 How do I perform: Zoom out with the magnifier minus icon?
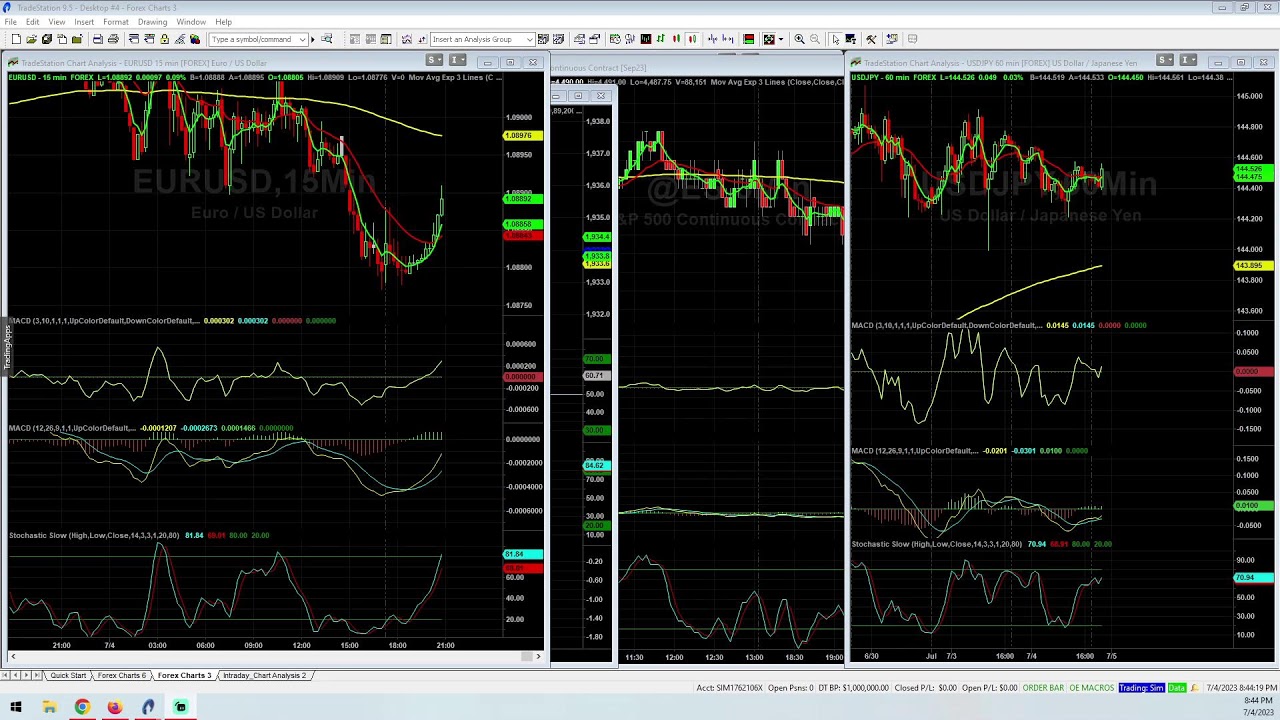pos(815,39)
